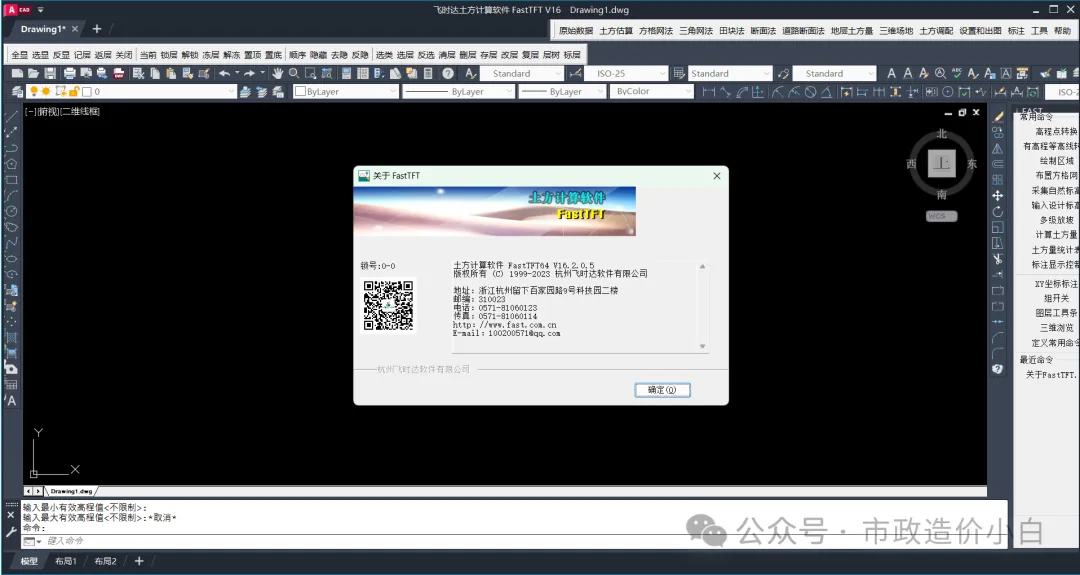The height and width of the screenshot is (575, 1080).
Task: Open the table style Standard dropdown
Action: pyautogui.click(x=767, y=73)
